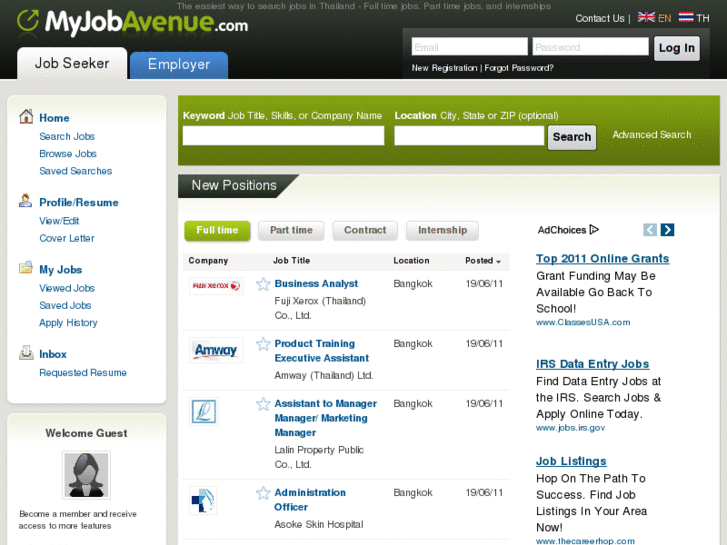Click the Asoke Skin Hospital logo

[x=203, y=501]
